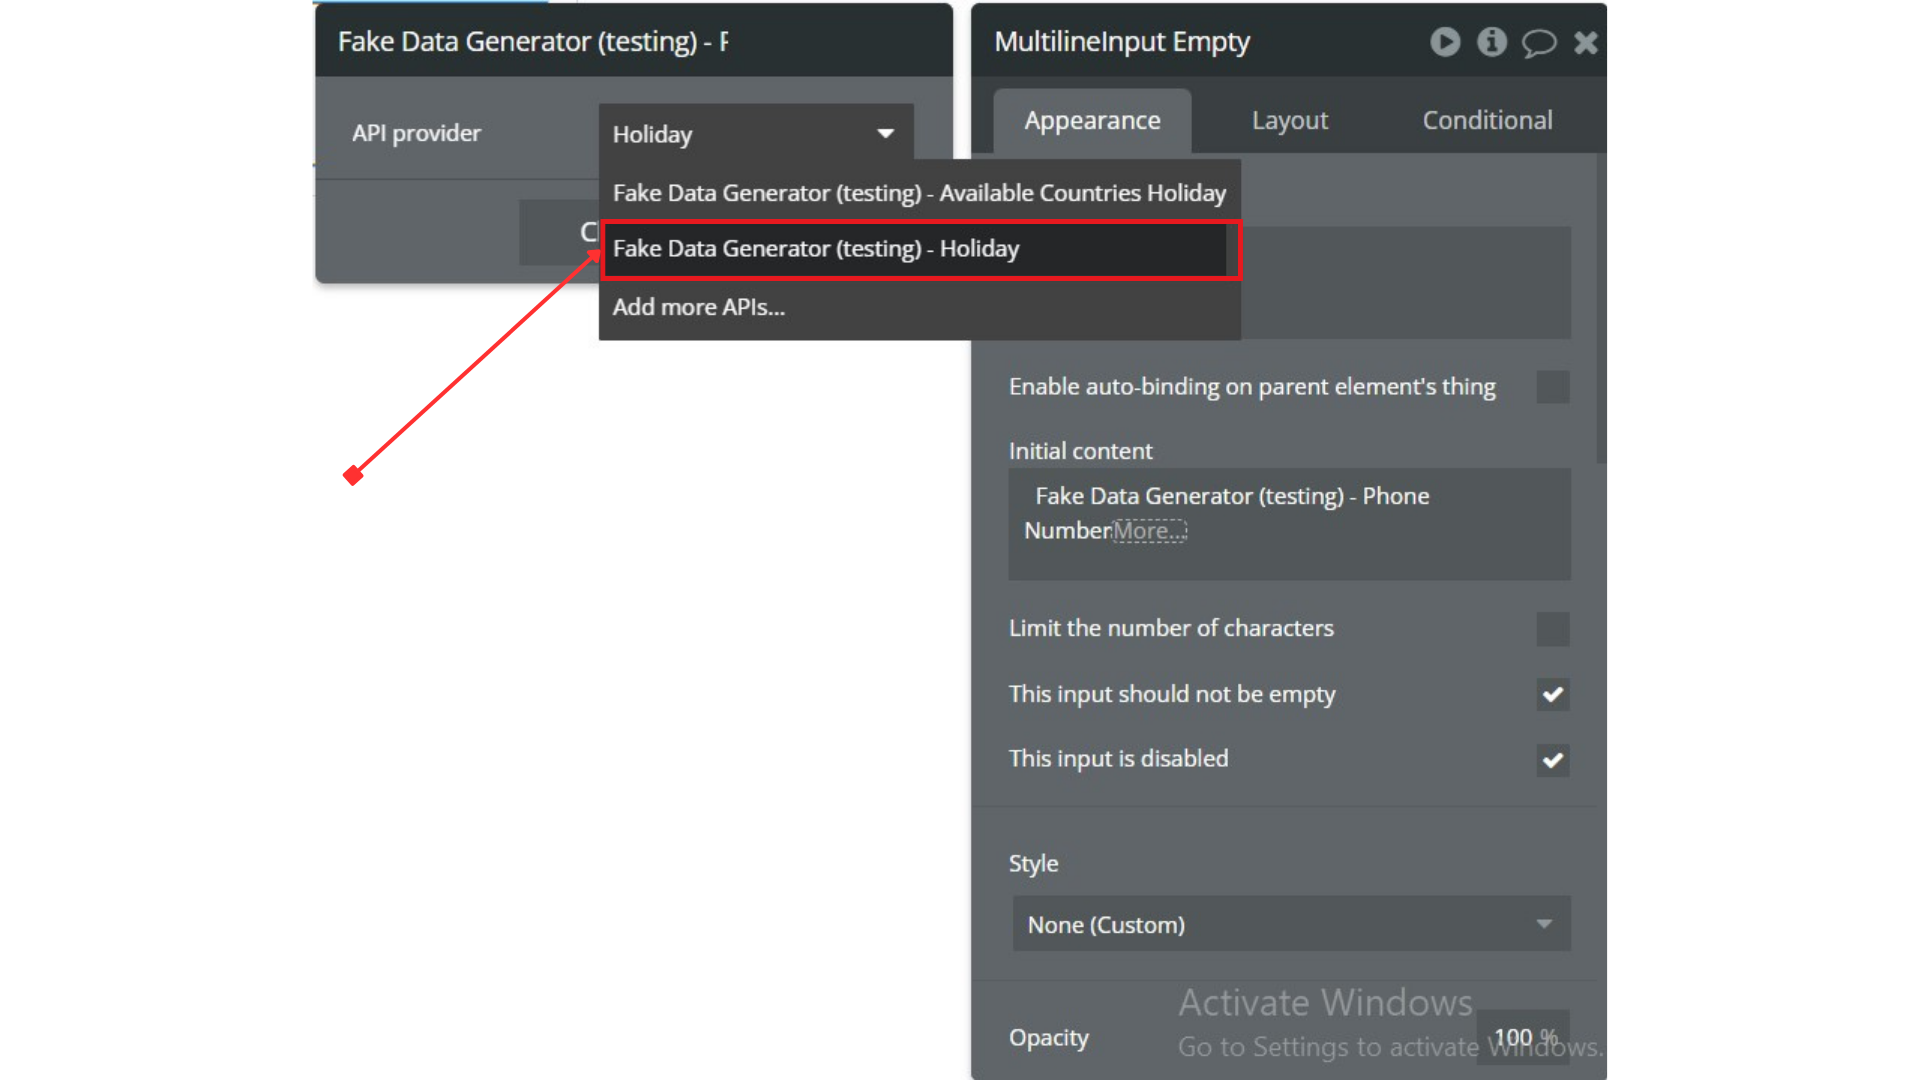
Task: Close the MultilineInput Empty panel
Action: click(x=1585, y=42)
